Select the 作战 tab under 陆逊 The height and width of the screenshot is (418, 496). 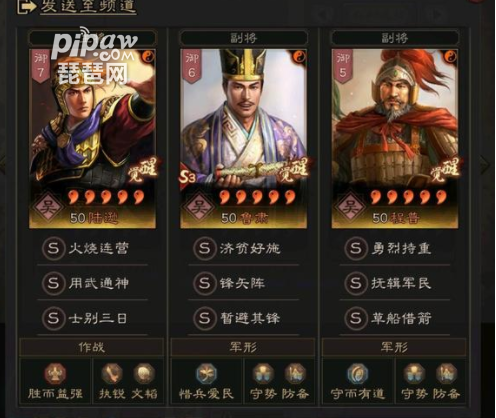coord(92,347)
